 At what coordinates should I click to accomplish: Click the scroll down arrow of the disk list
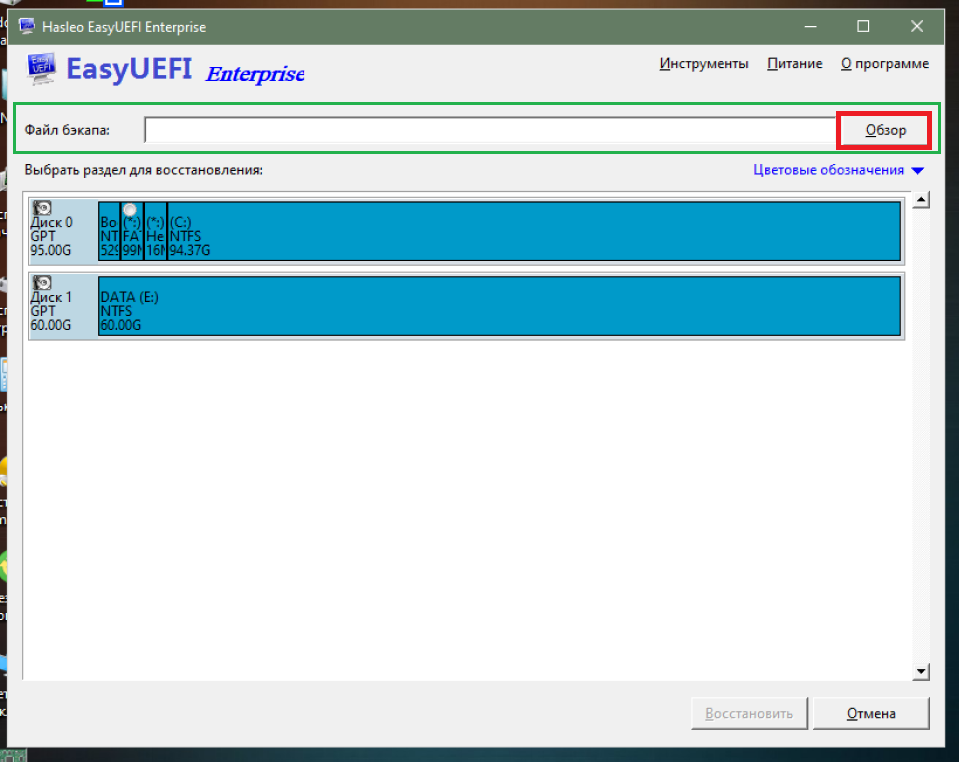click(920, 671)
